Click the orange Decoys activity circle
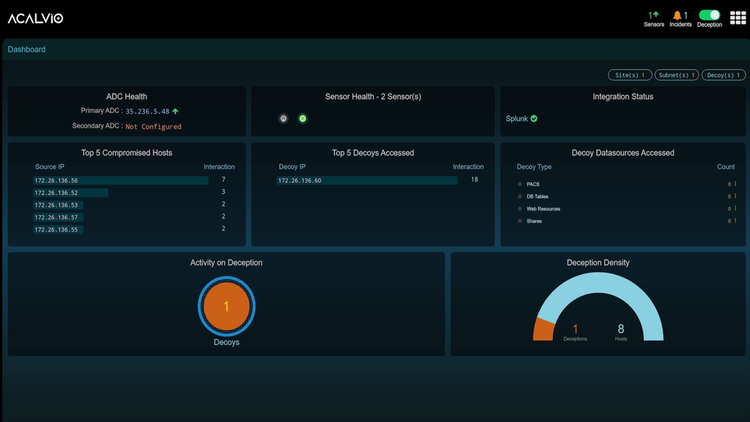The image size is (750, 422). point(226,306)
